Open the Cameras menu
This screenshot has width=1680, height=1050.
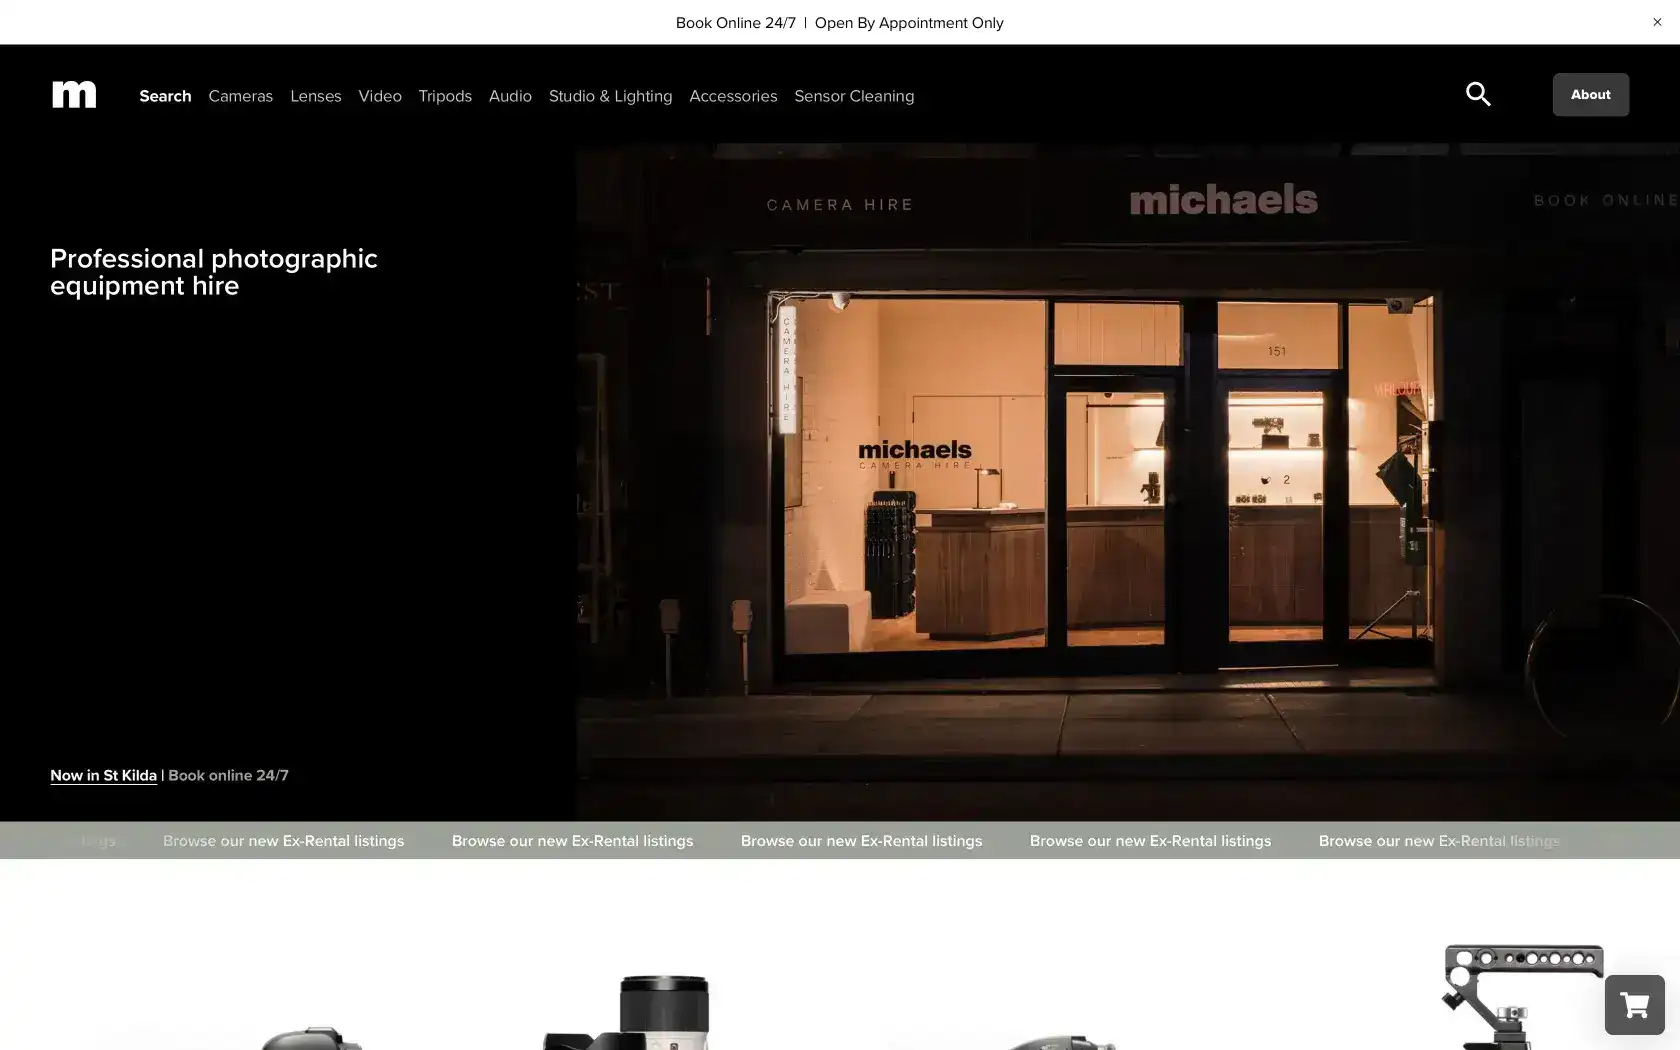pos(240,95)
